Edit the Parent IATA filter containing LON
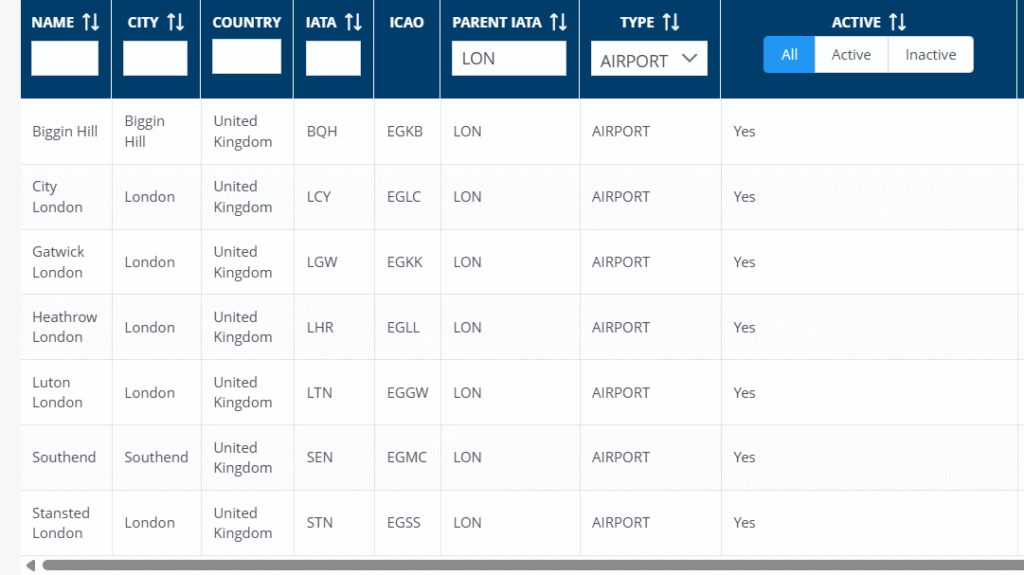 508,58
